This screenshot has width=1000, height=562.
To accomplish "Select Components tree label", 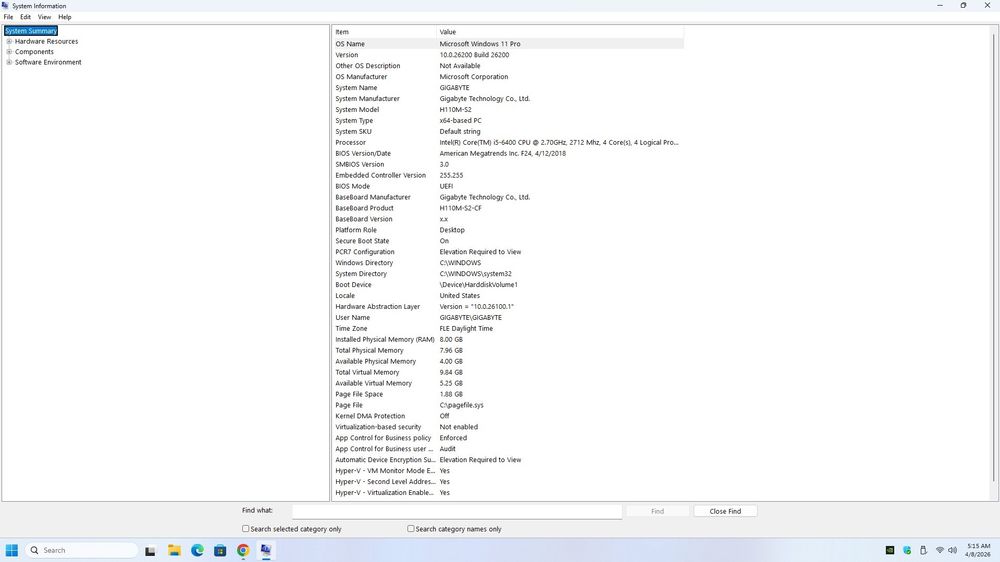I will point(34,52).
